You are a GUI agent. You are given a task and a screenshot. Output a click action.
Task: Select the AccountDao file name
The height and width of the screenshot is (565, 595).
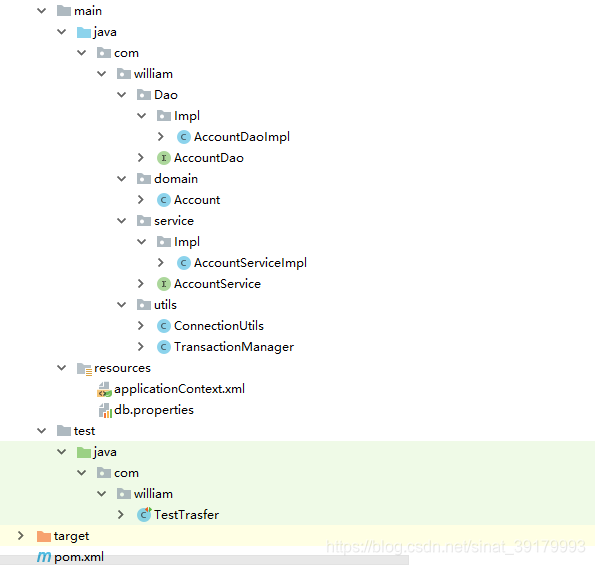209,158
